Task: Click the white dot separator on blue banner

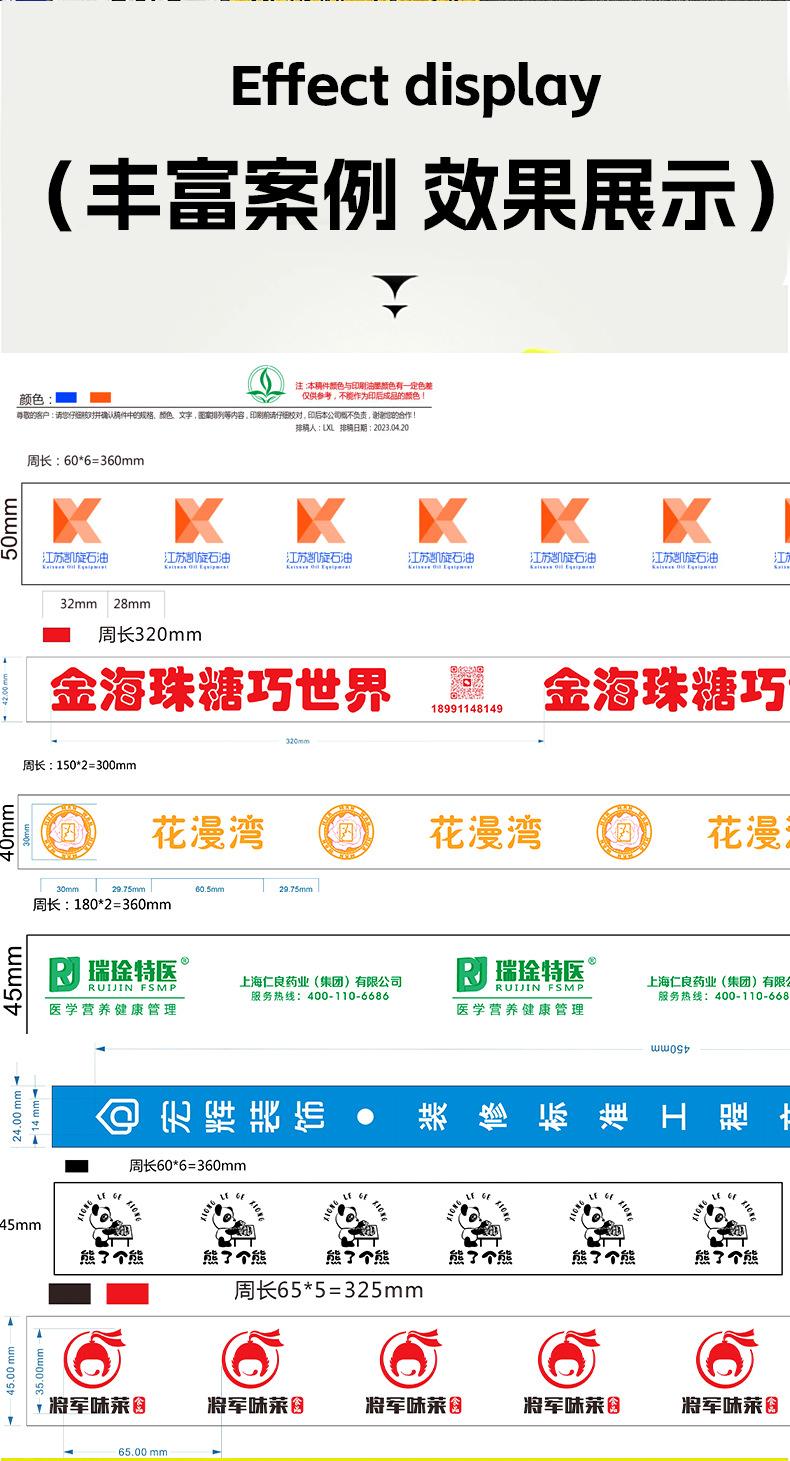Action: (366, 1116)
